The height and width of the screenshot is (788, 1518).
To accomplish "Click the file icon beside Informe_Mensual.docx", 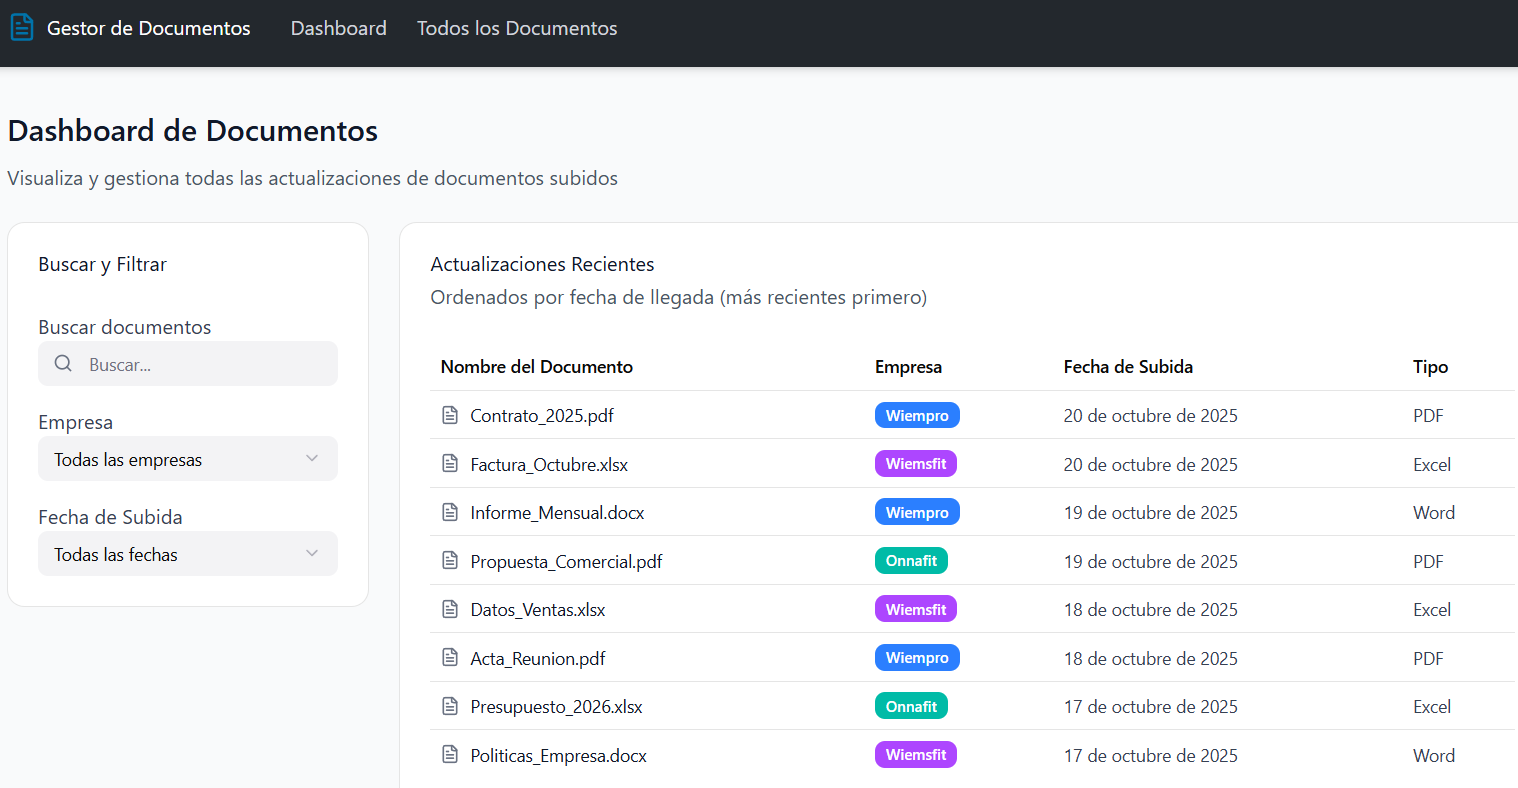I will [x=450, y=512].
